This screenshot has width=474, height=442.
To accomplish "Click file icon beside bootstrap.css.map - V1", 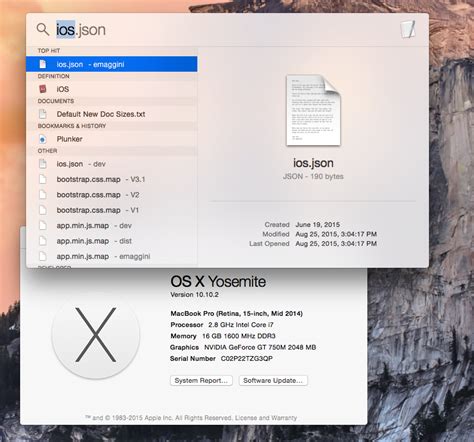I will 42,210.
